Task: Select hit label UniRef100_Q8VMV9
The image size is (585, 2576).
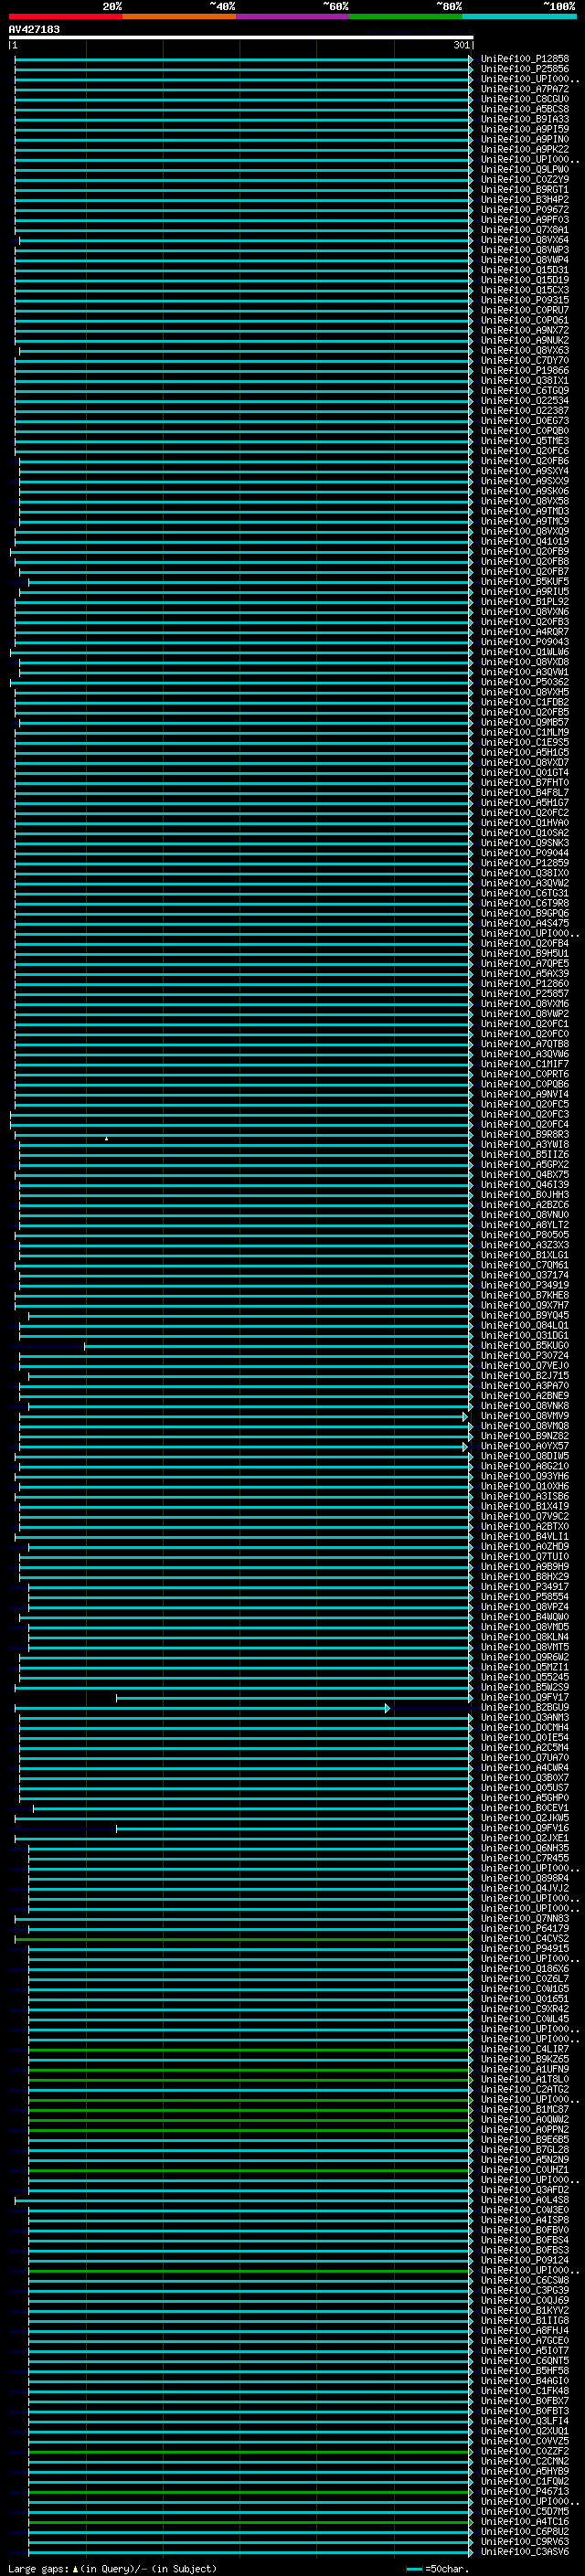Action: point(525,1416)
